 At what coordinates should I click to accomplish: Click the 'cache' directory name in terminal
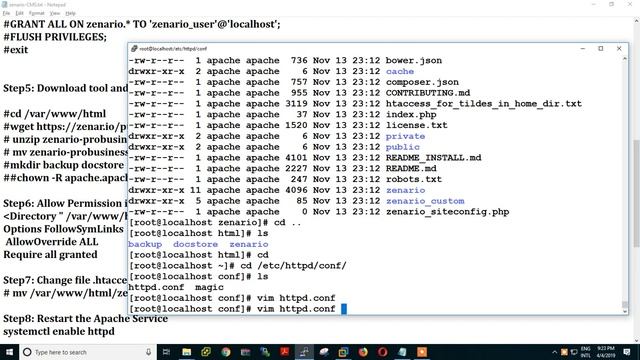click(x=400, y=71)
